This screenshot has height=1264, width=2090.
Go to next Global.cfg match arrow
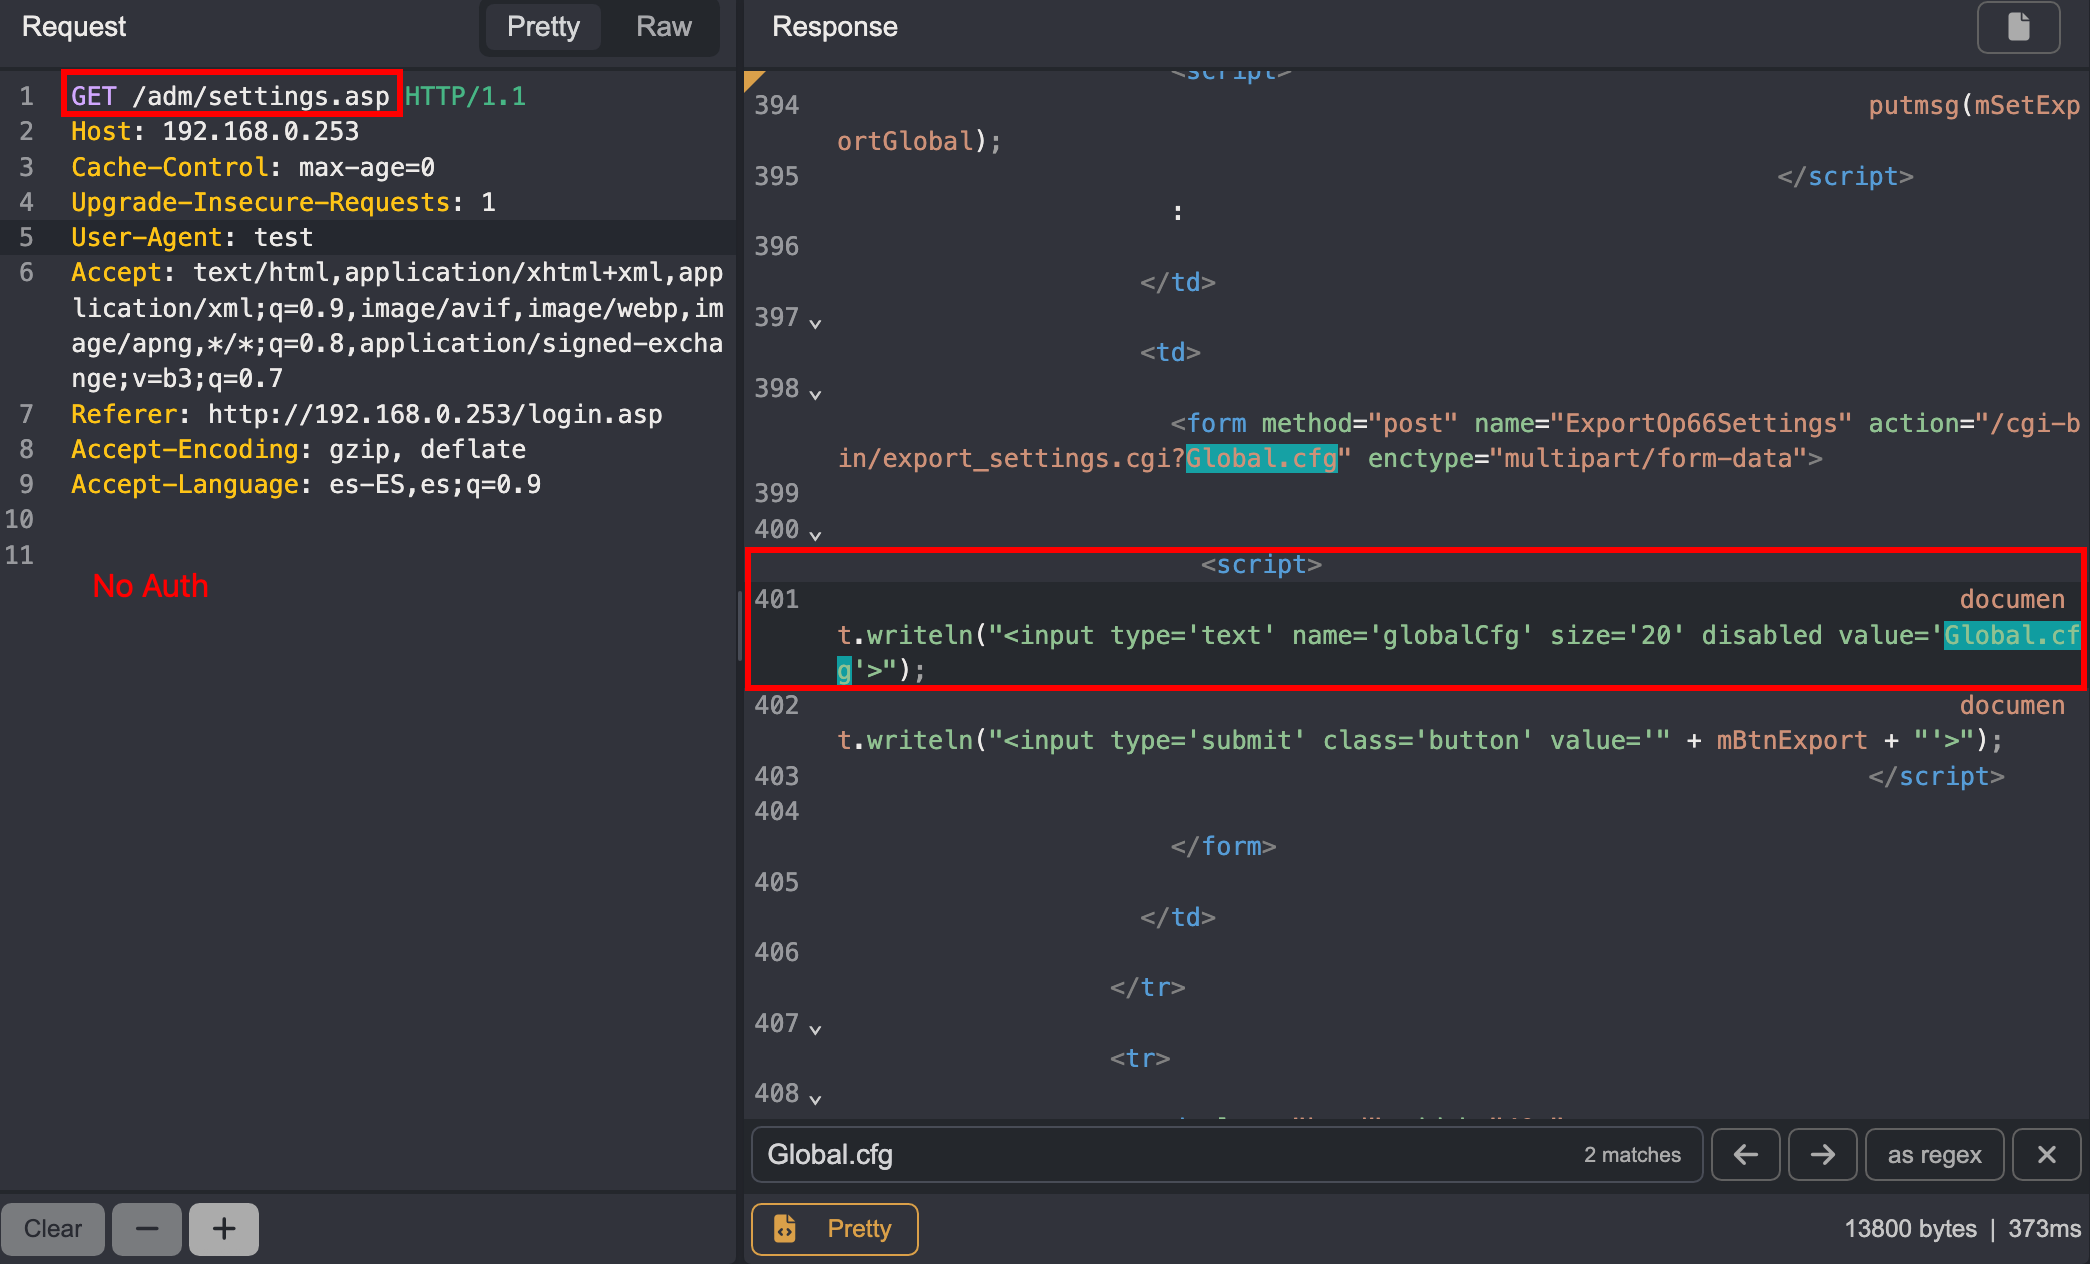coord(1822,1154)
